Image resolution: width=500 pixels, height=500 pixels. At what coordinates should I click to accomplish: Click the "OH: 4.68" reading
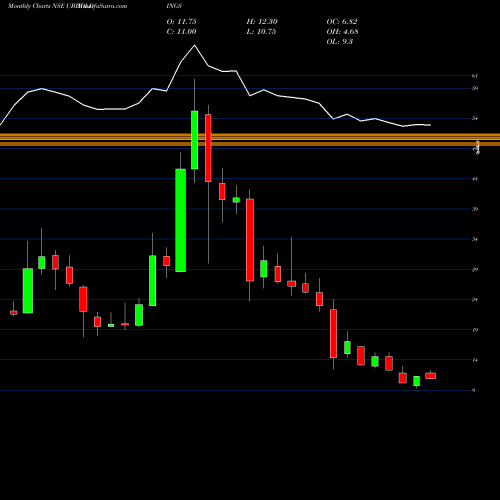[x=342, y=32]
